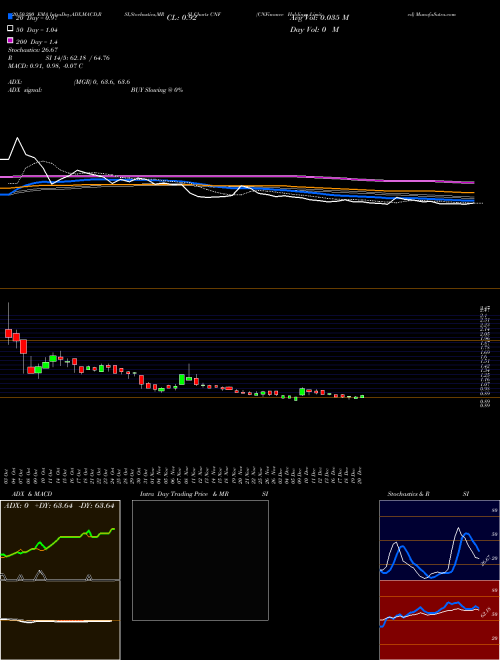Click inside the empty intraday price chart box

point(200,560)
